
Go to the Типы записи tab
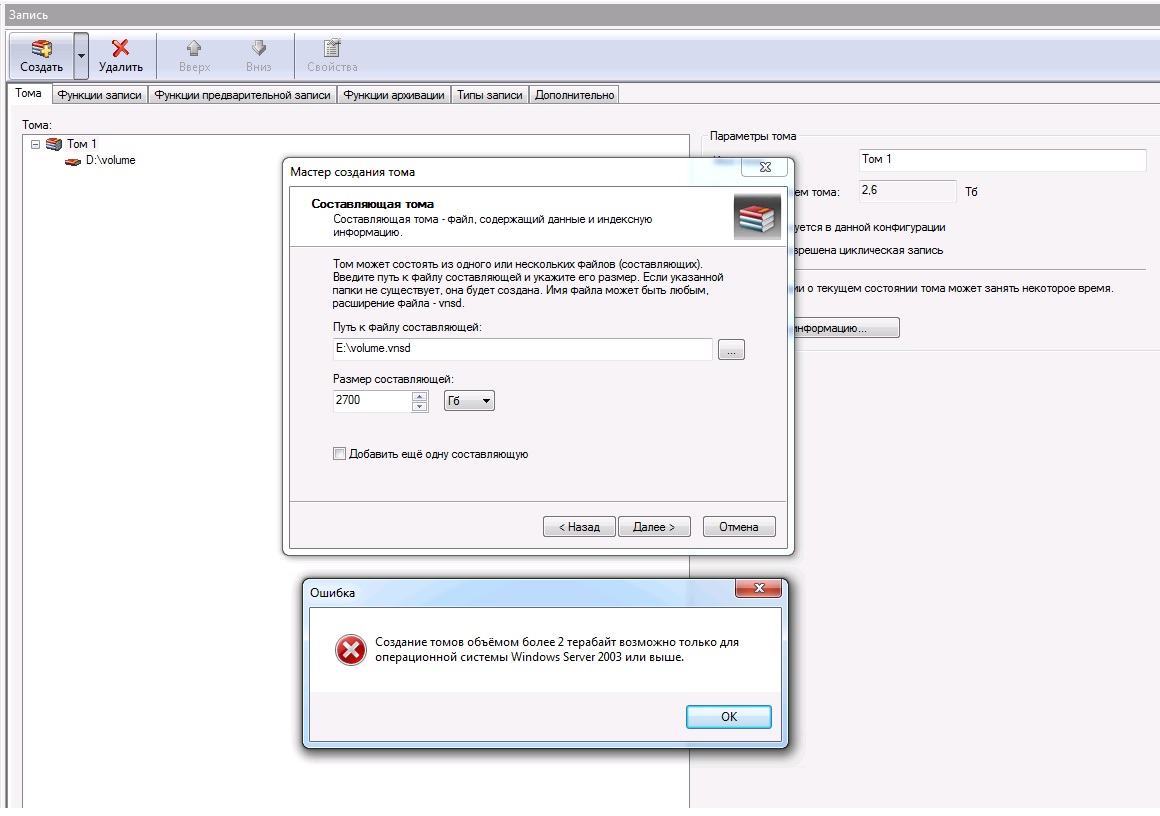point(489,95)
